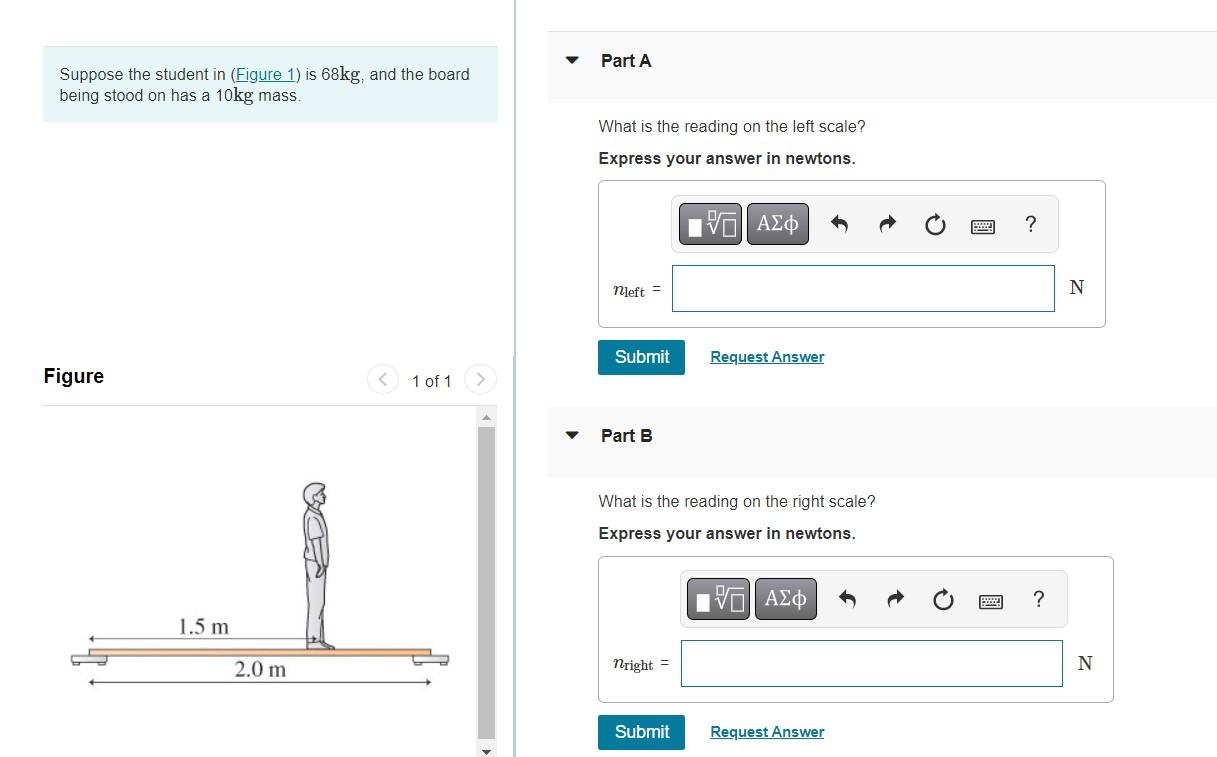
Task: Click the undo arrow in Part A toolbar
Action: [x=839, y=224]
